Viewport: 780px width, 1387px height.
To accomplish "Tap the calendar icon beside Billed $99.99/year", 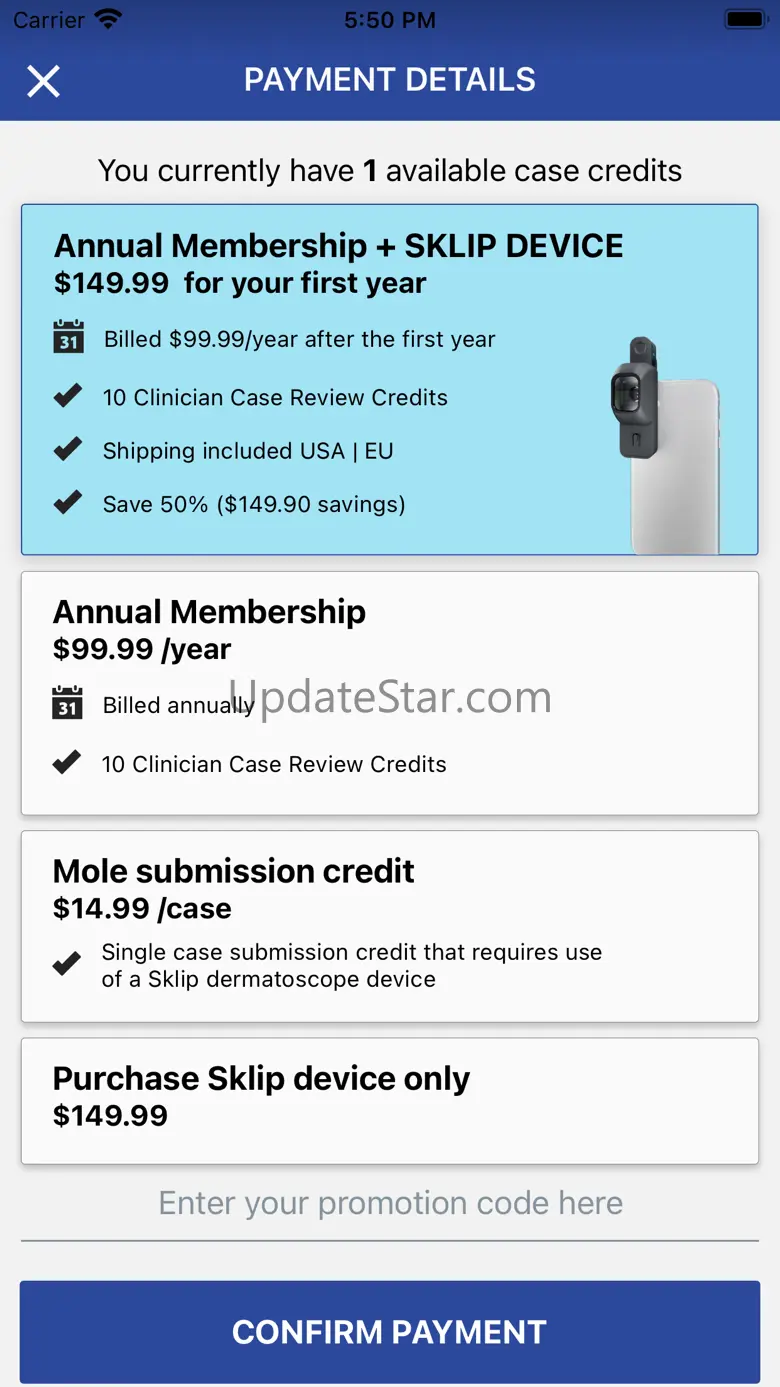I will point(68,337).
